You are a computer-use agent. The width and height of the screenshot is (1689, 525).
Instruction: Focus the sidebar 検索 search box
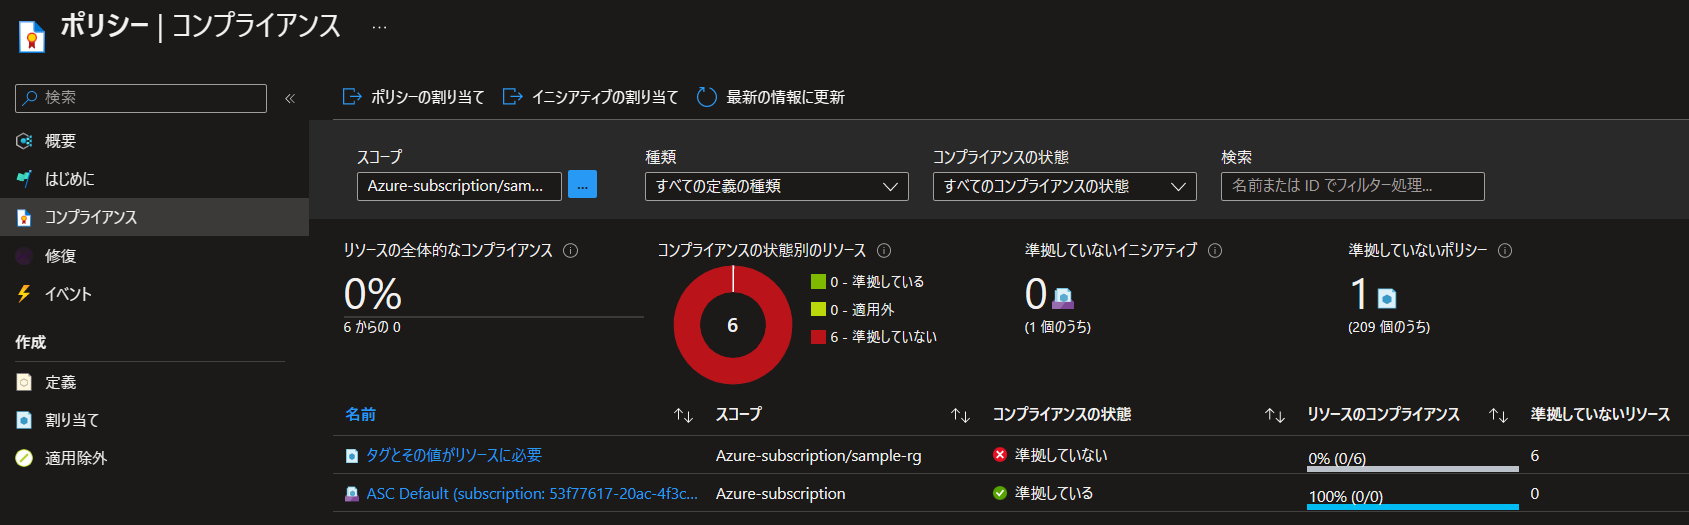click(141, 98)
